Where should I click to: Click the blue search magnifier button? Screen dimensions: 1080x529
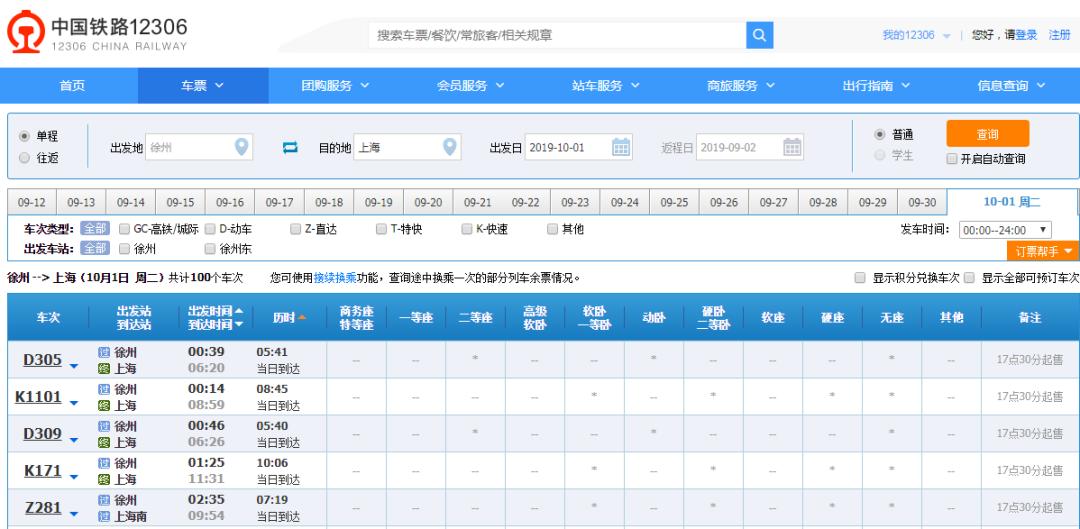[x=760, y=35]
